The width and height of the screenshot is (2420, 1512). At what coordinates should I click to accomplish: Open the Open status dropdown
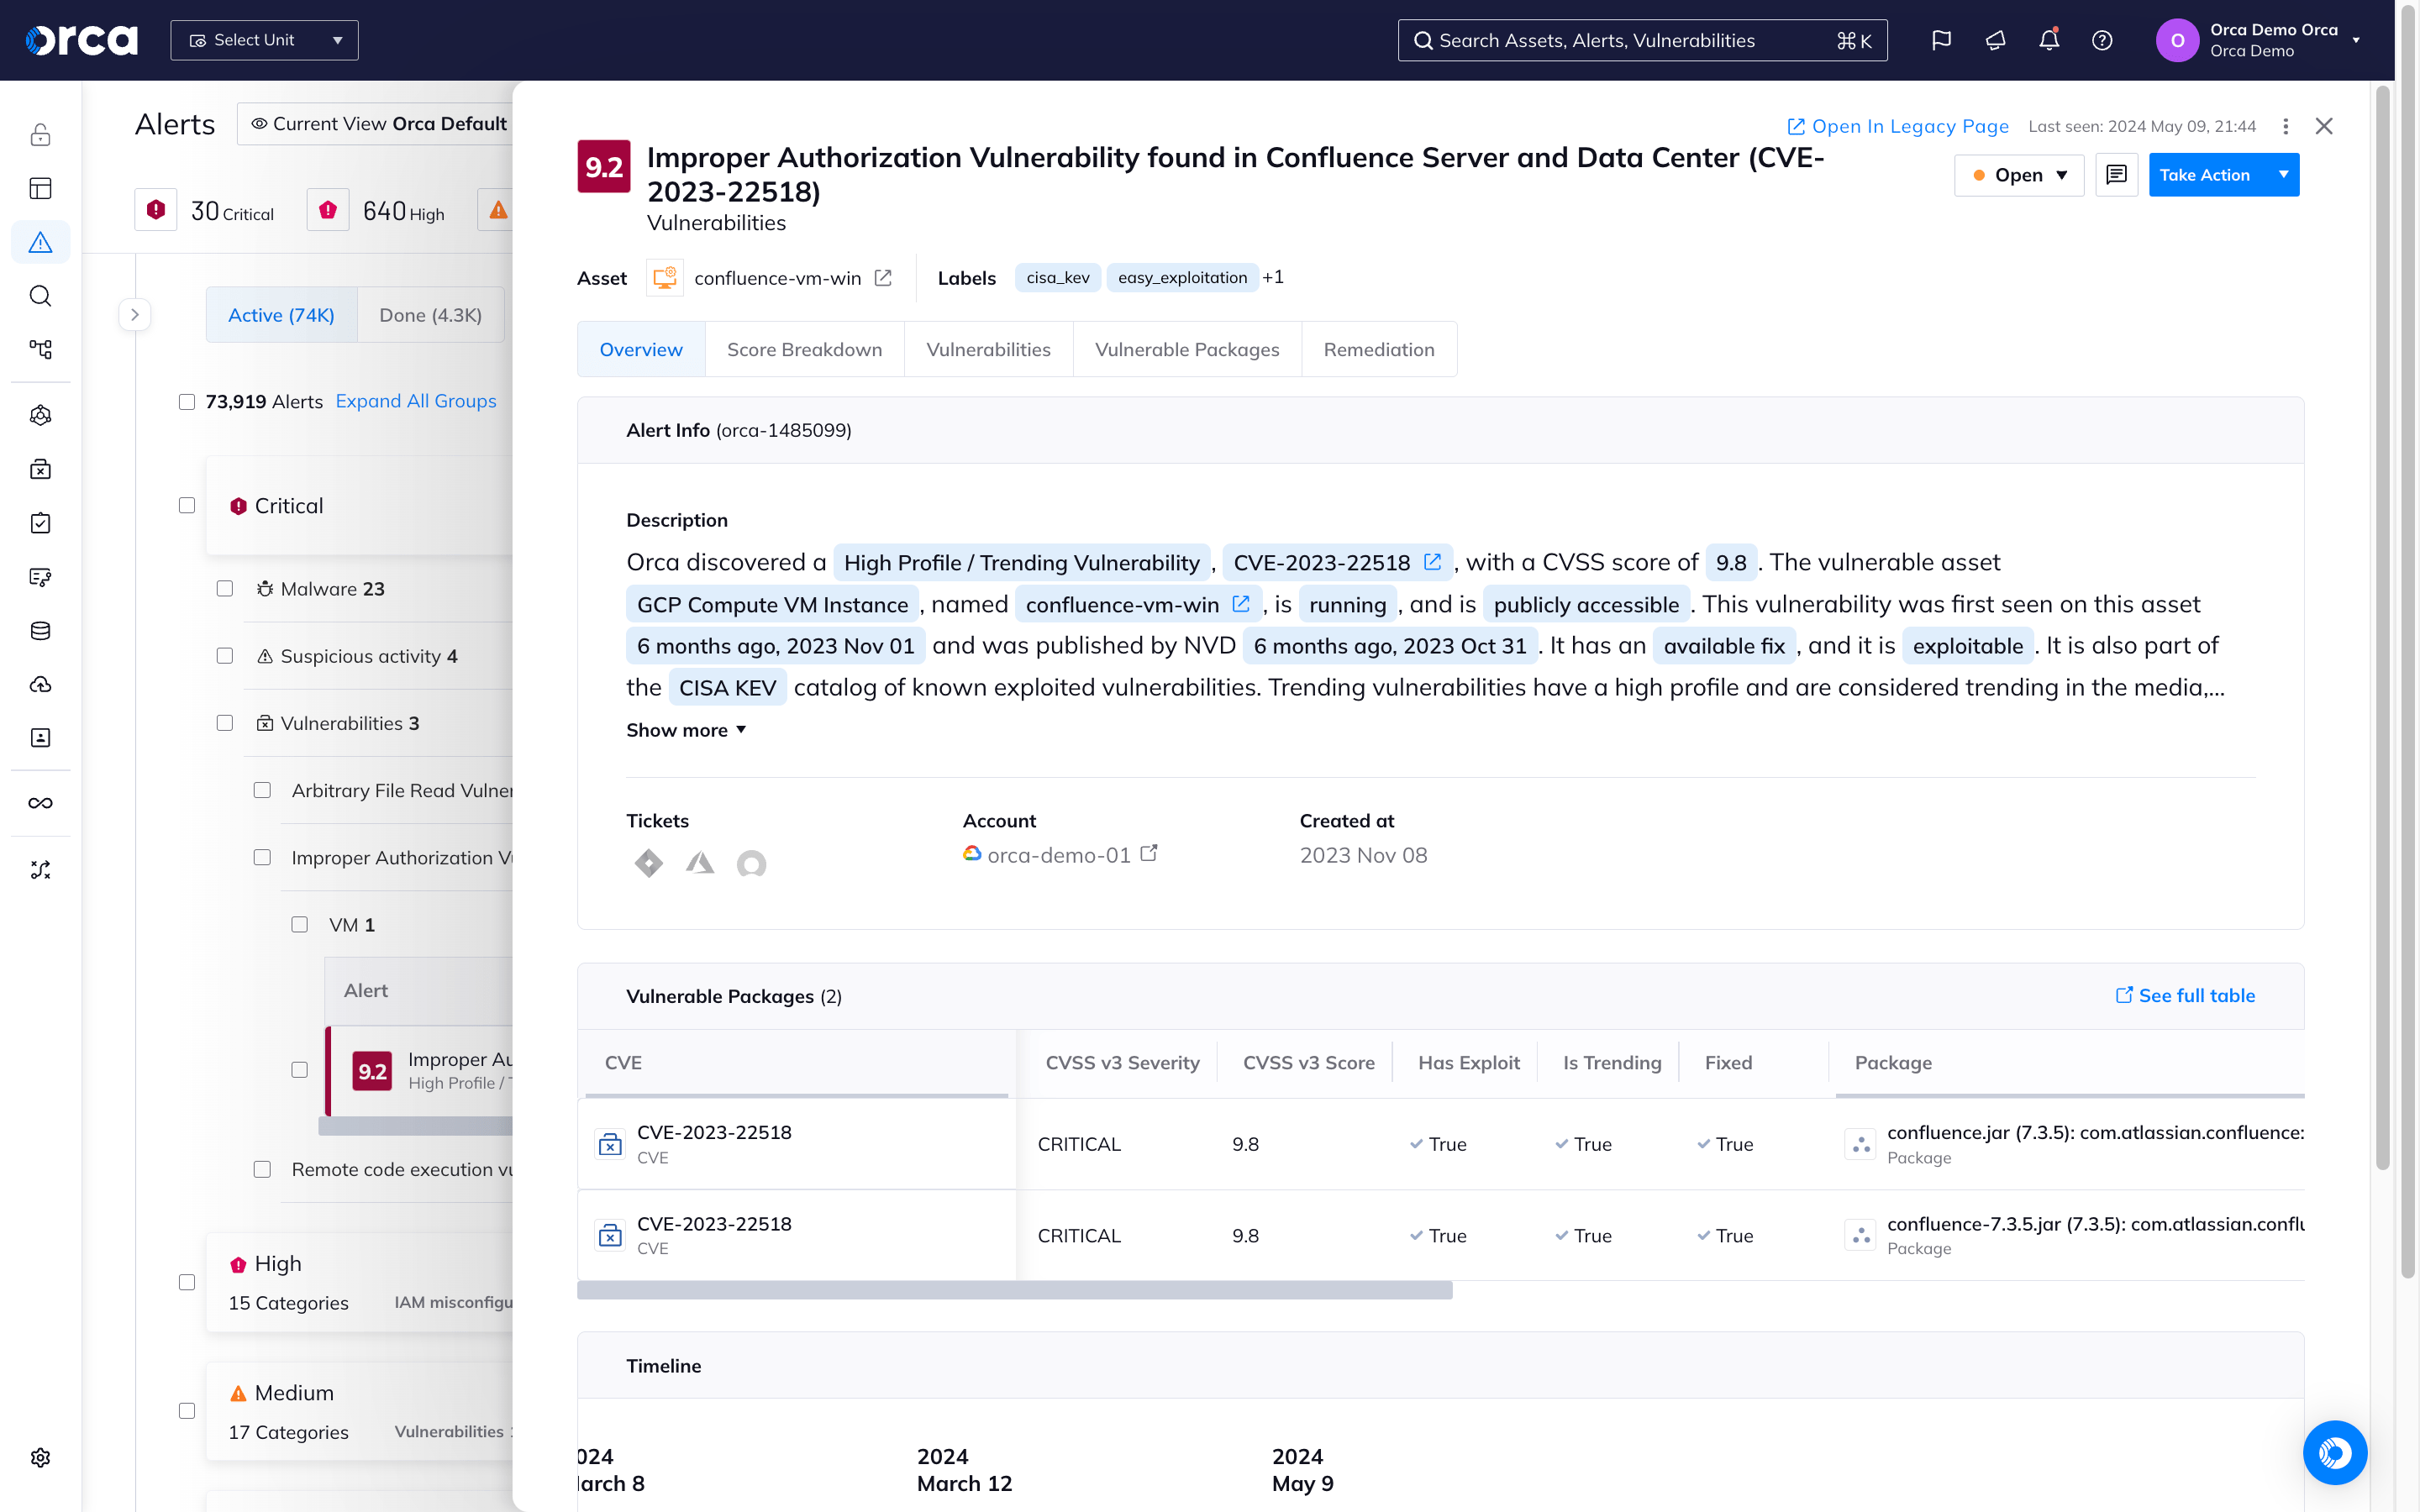click(x=2019, y=174)
